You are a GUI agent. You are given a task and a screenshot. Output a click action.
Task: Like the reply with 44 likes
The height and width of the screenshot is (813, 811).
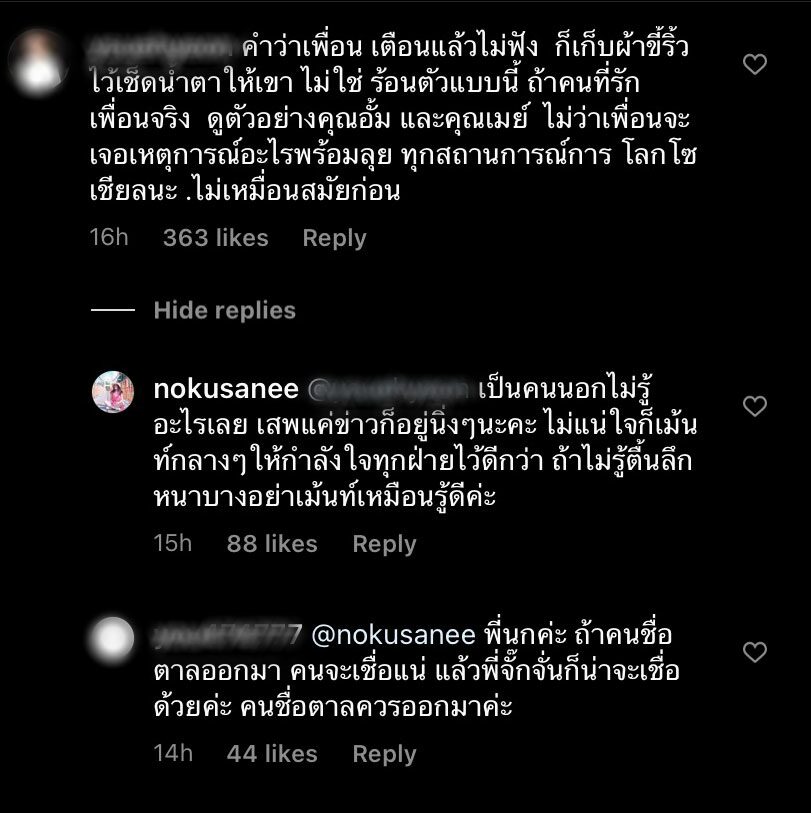tap(754, 652)
